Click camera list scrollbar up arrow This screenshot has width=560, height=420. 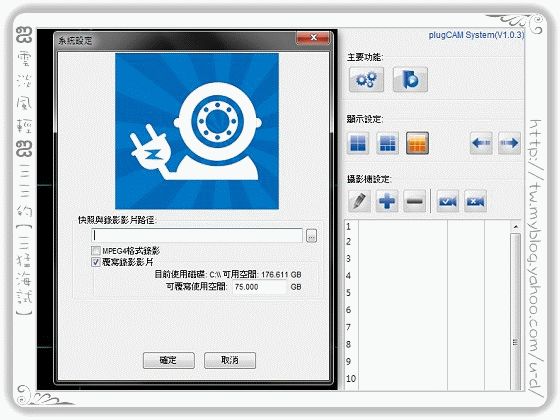515,226
